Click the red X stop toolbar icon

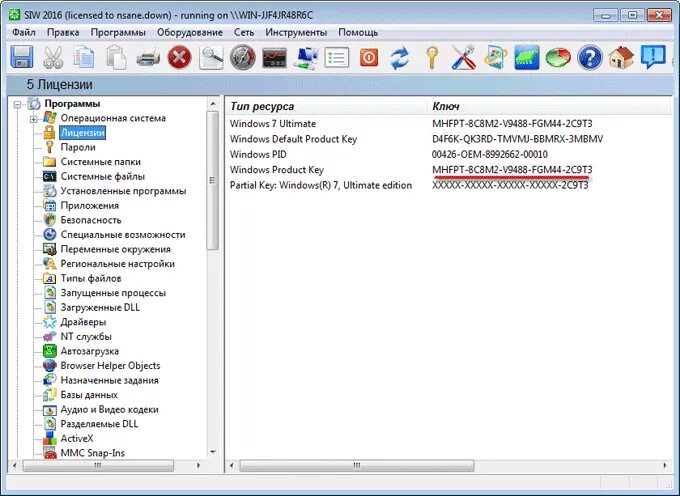(180, 57)
